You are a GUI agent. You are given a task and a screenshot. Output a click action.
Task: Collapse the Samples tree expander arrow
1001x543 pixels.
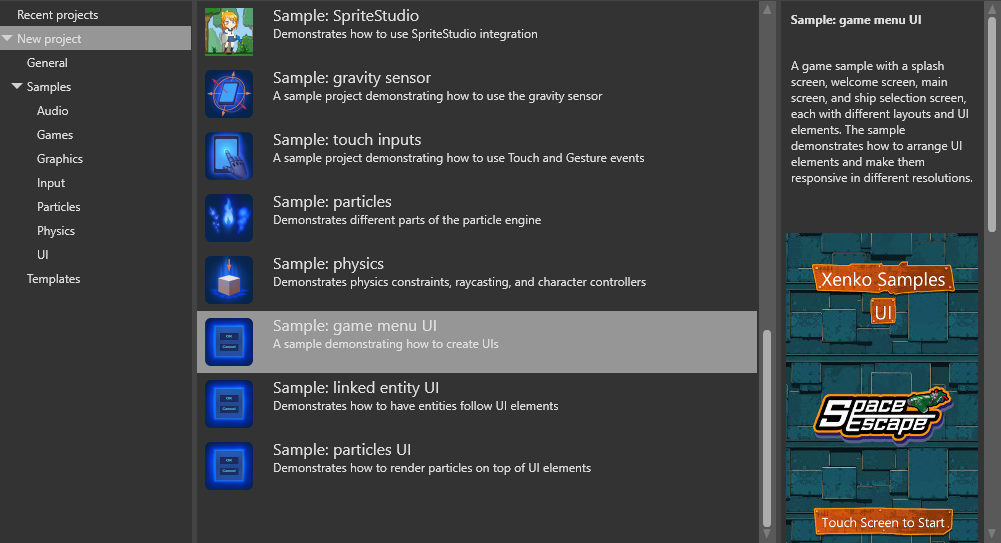tap(17, 87)
